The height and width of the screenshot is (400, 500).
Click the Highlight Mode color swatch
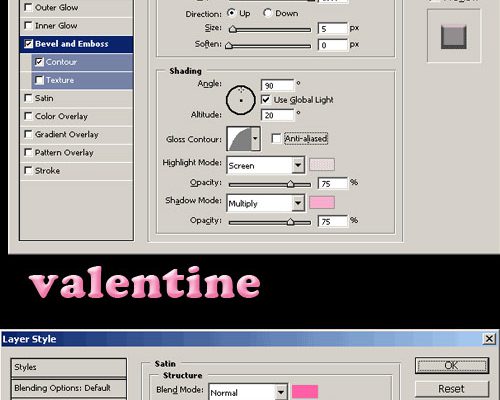click(x=322, y=165)
